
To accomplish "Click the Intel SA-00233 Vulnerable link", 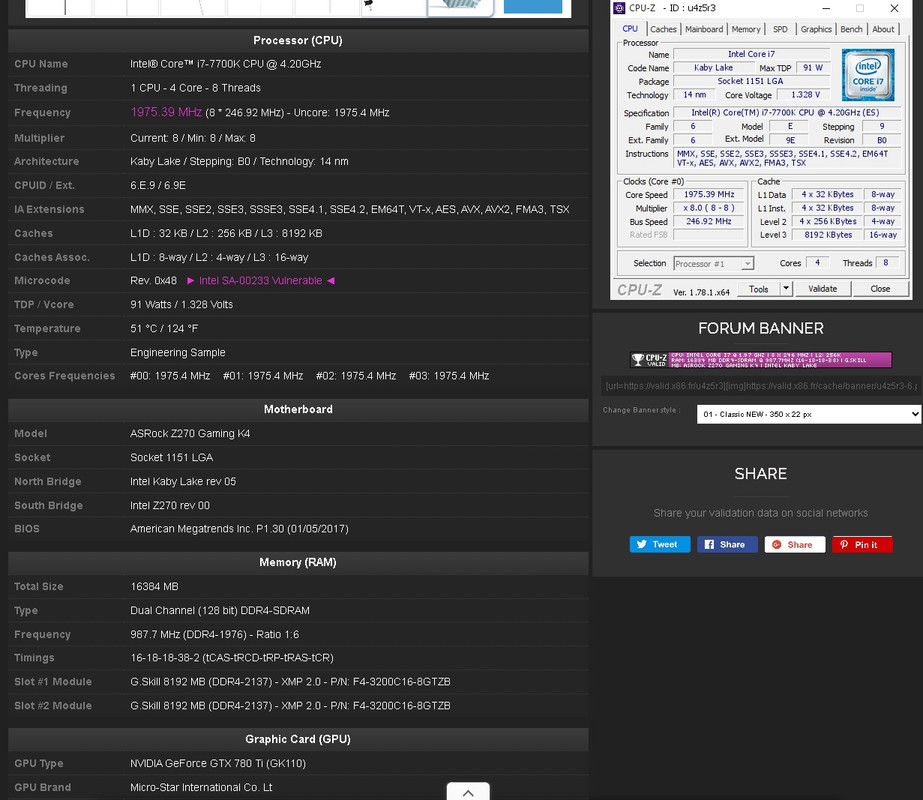I will [x=260, y=281].
